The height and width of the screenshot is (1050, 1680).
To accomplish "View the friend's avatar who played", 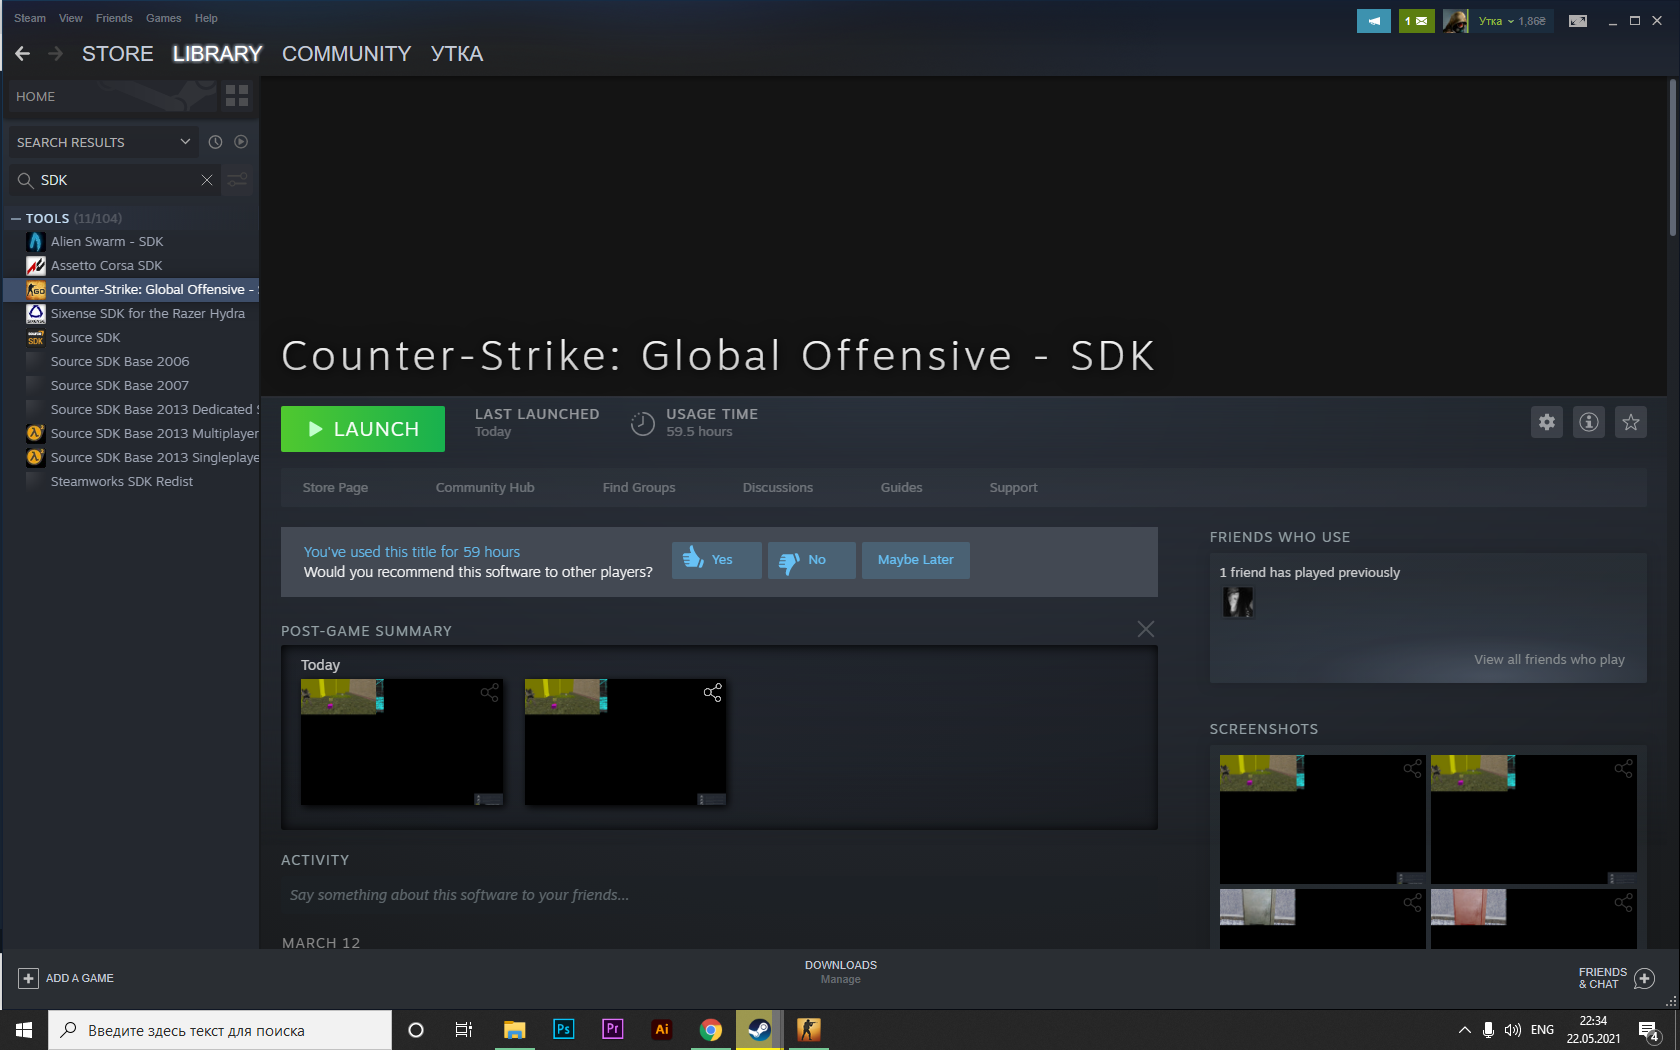I will pos(1238,602).
